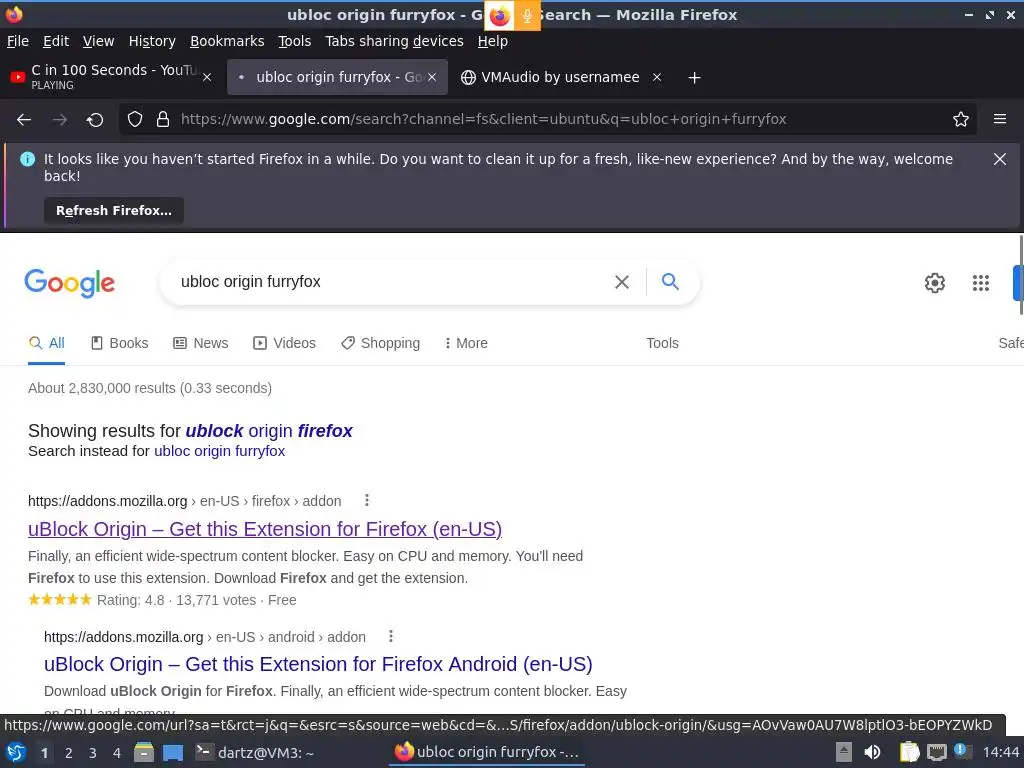The image size is (1024, 768).
Task: Select Firefox taskbar window entry
Action: pos(487,752)
